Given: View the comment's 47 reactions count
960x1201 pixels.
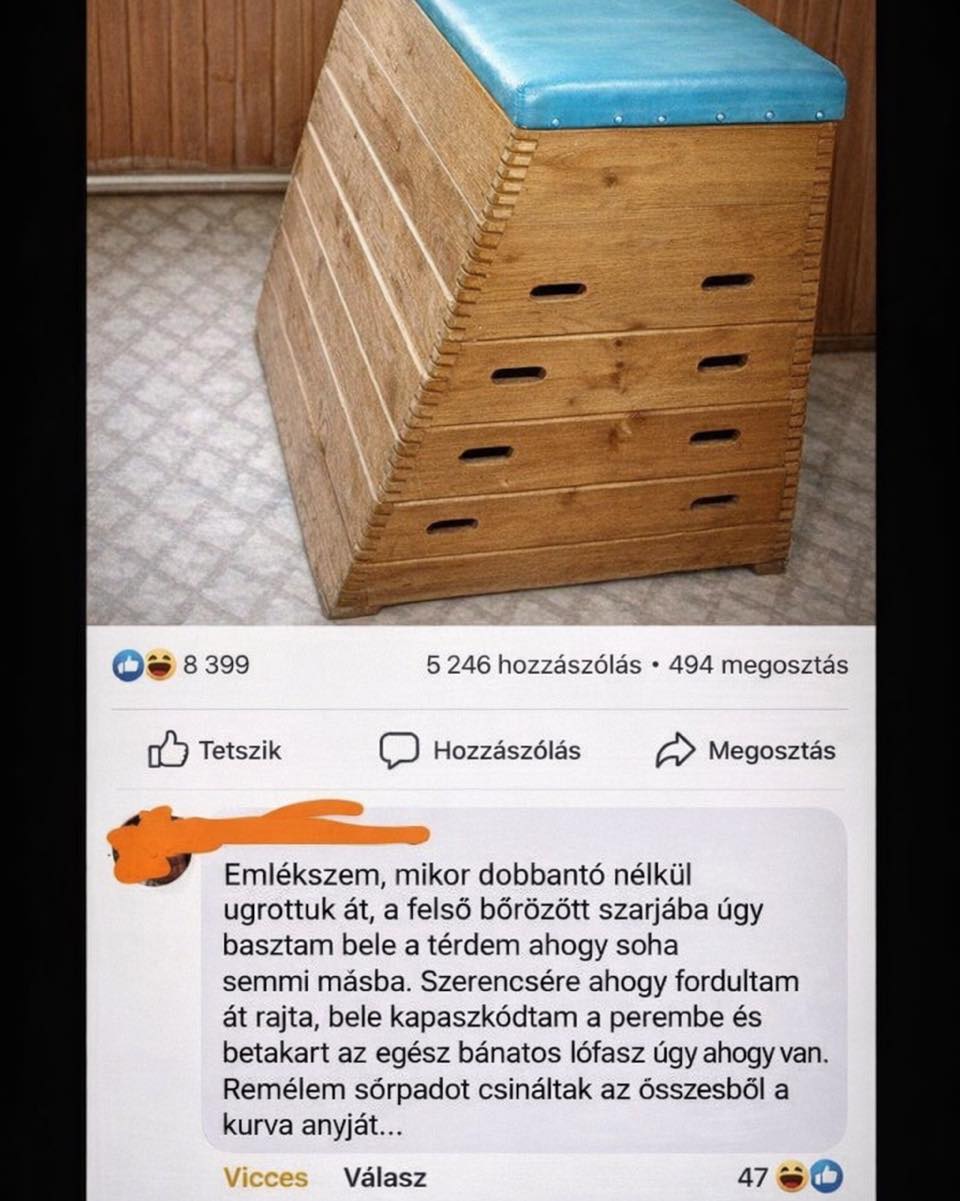Looking at the screenshot, I should [752, 1177].
